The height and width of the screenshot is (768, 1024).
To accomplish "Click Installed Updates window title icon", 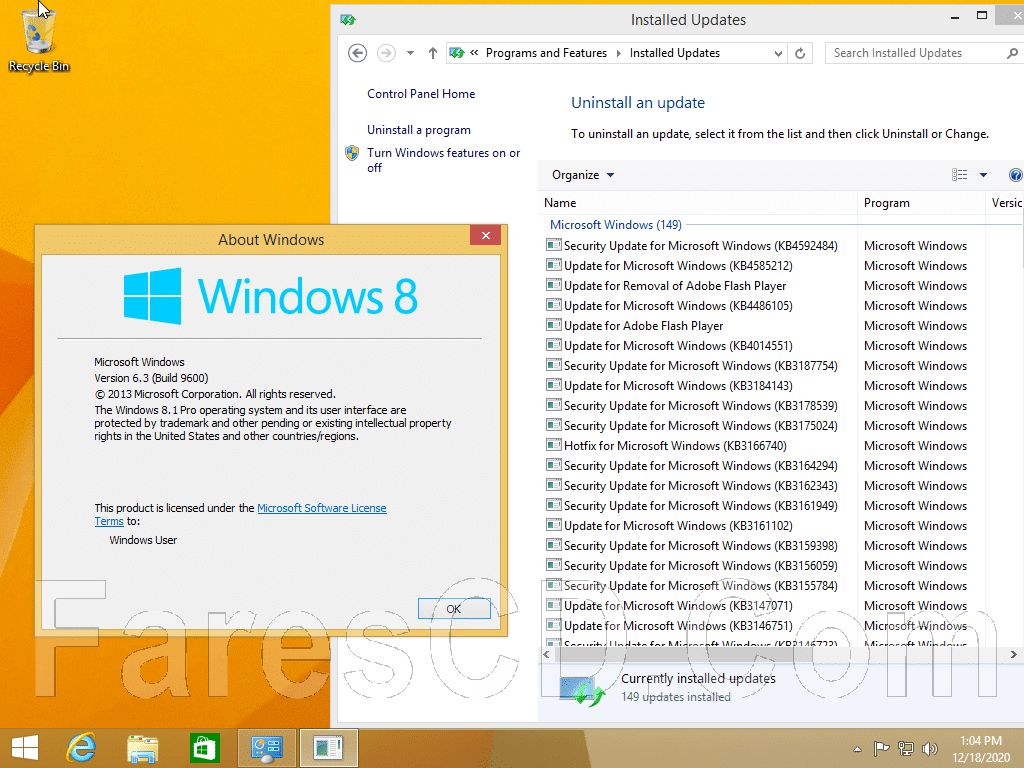I will tap(348, 20).
